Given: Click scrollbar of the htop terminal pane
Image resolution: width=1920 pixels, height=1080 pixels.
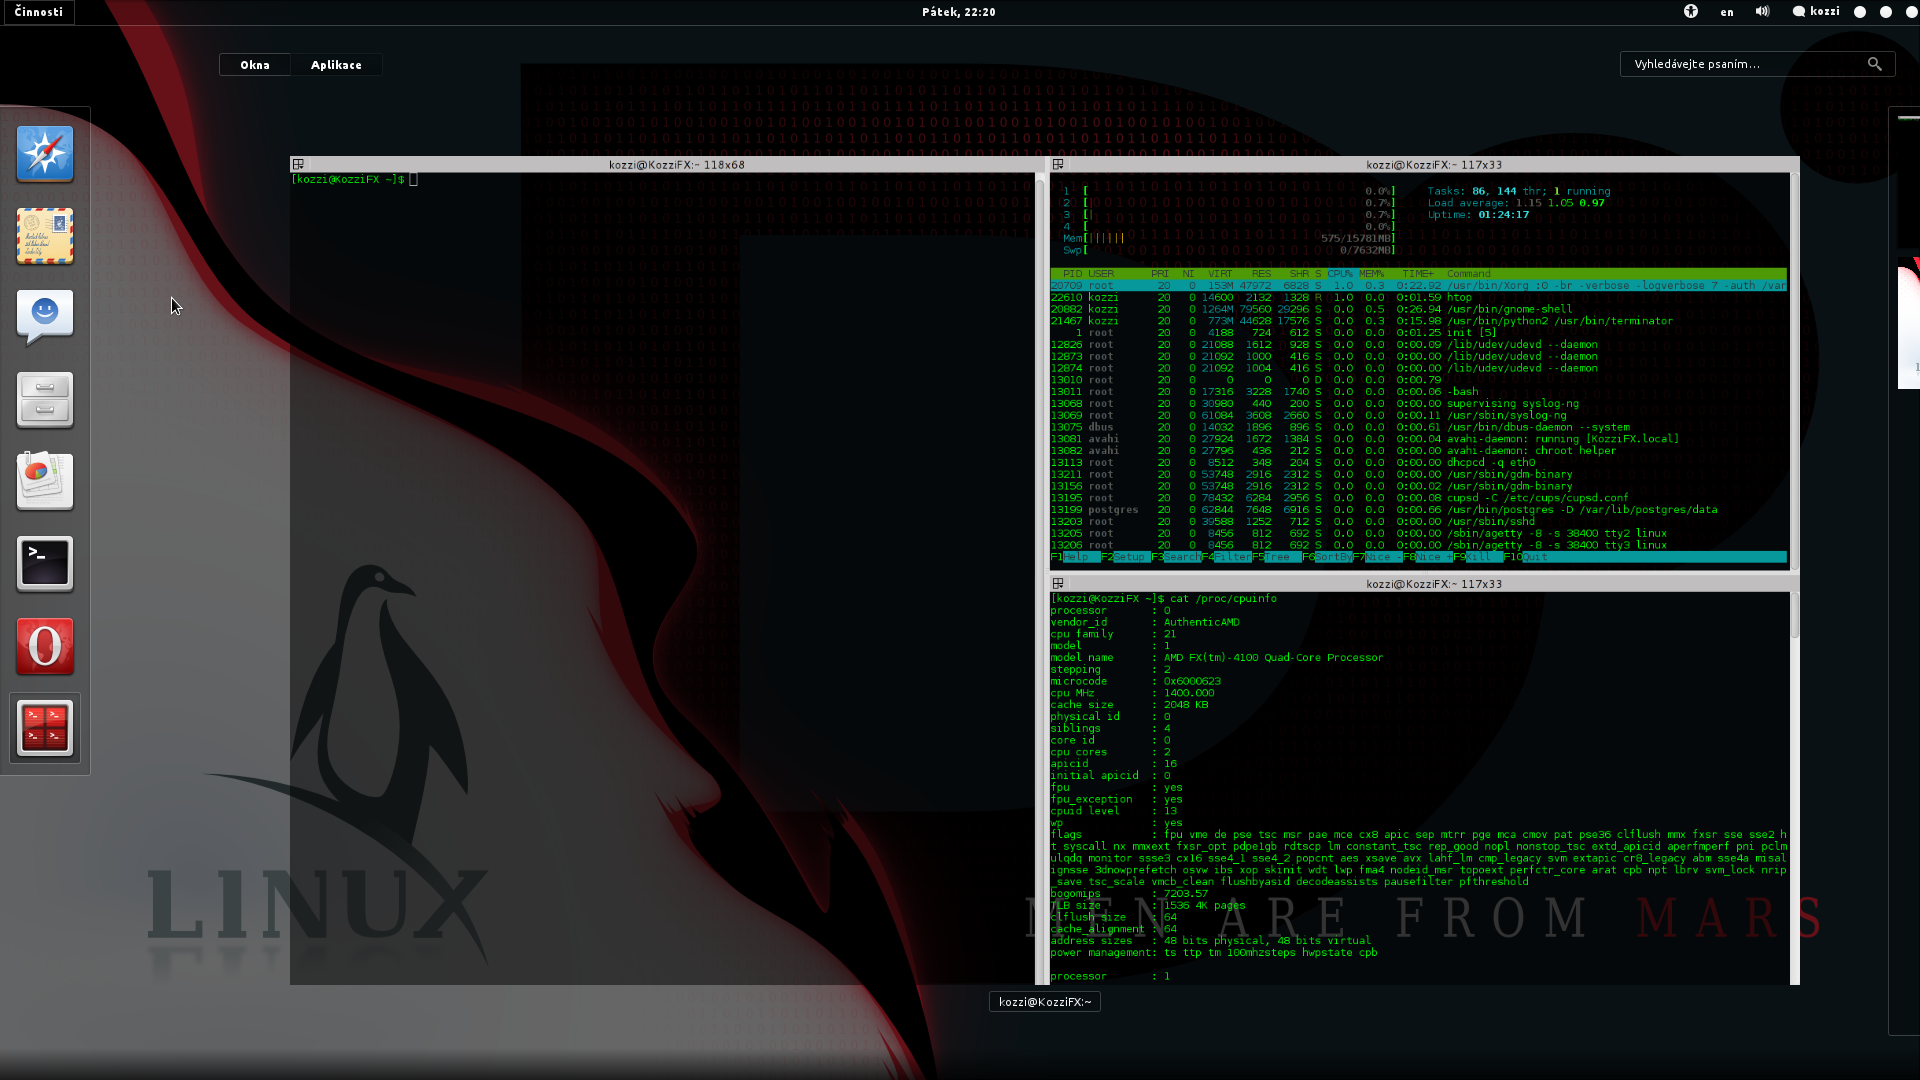Looking at the screenshot, I should [x=1795, y=372].
